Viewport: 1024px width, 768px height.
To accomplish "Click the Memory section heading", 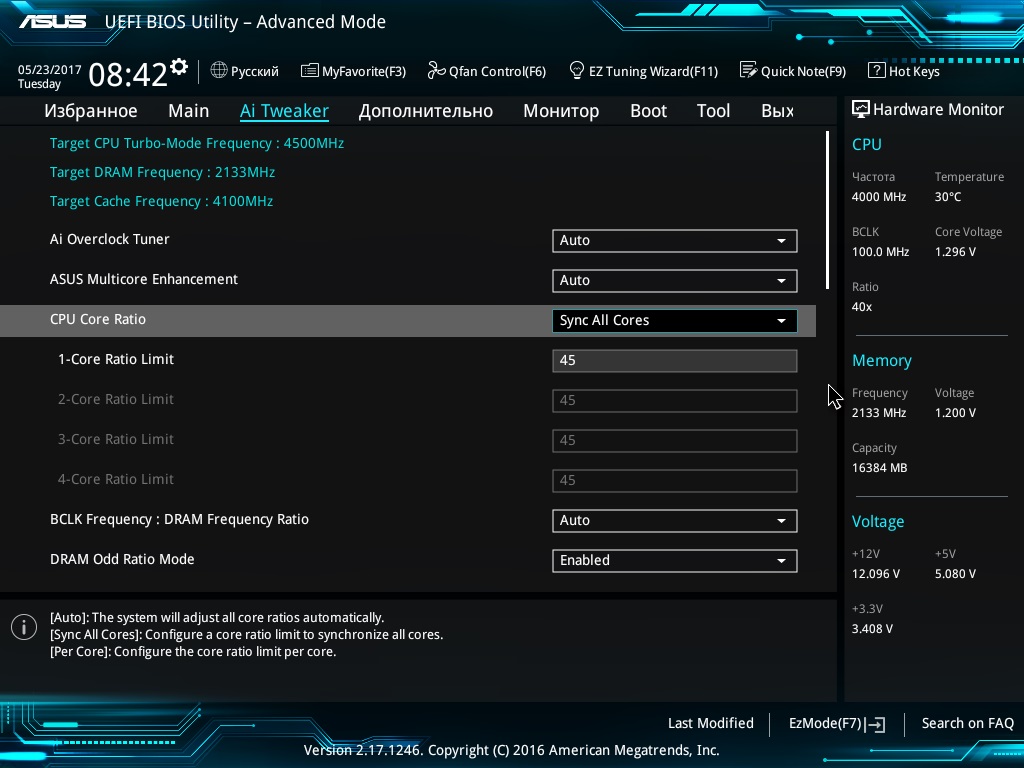I will point(882,360).
